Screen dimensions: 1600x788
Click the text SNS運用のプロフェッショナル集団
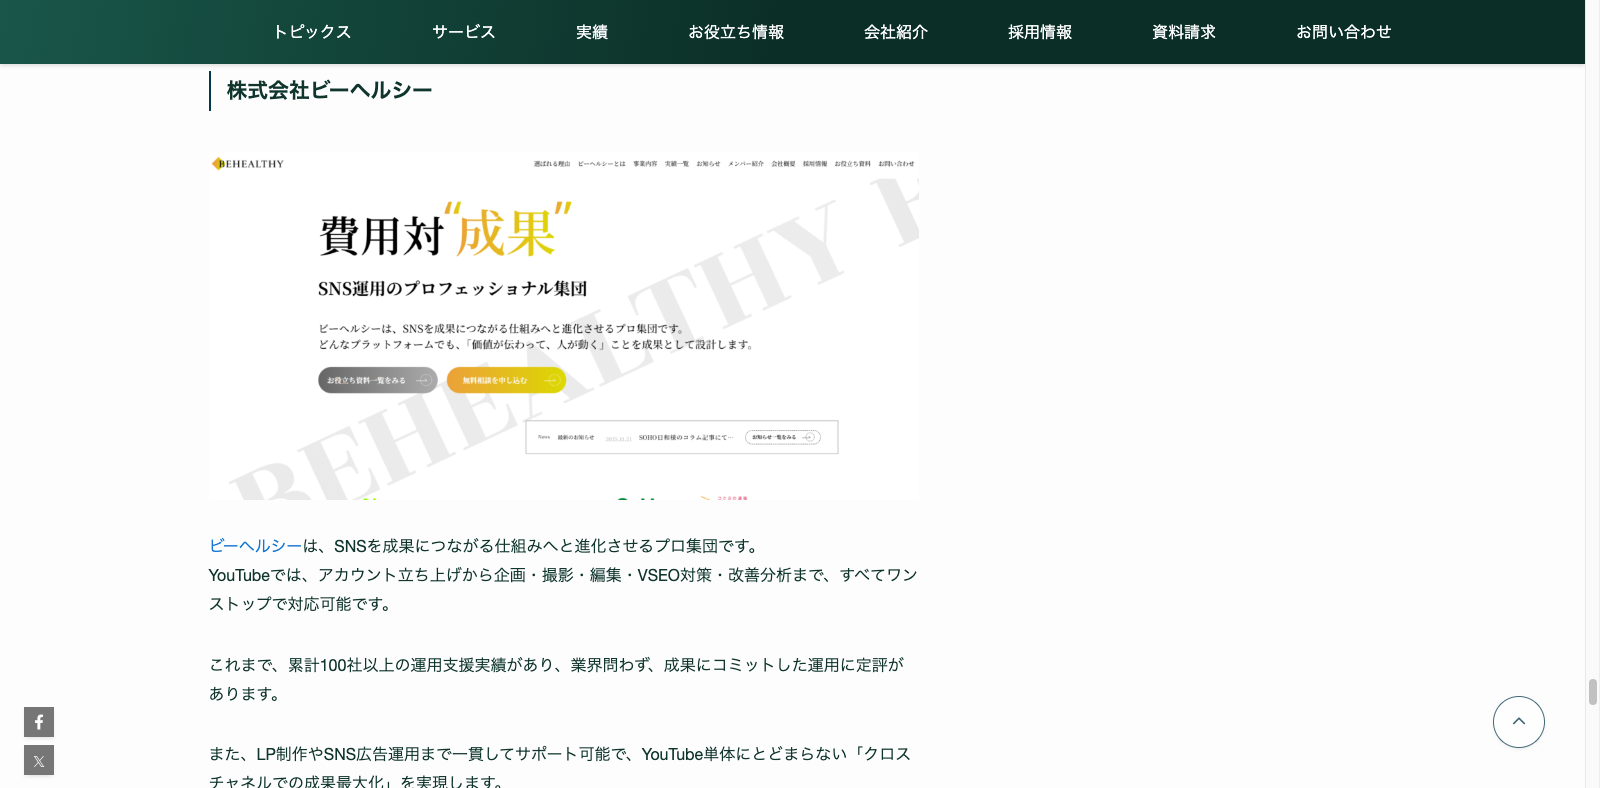tap(452, 289)
